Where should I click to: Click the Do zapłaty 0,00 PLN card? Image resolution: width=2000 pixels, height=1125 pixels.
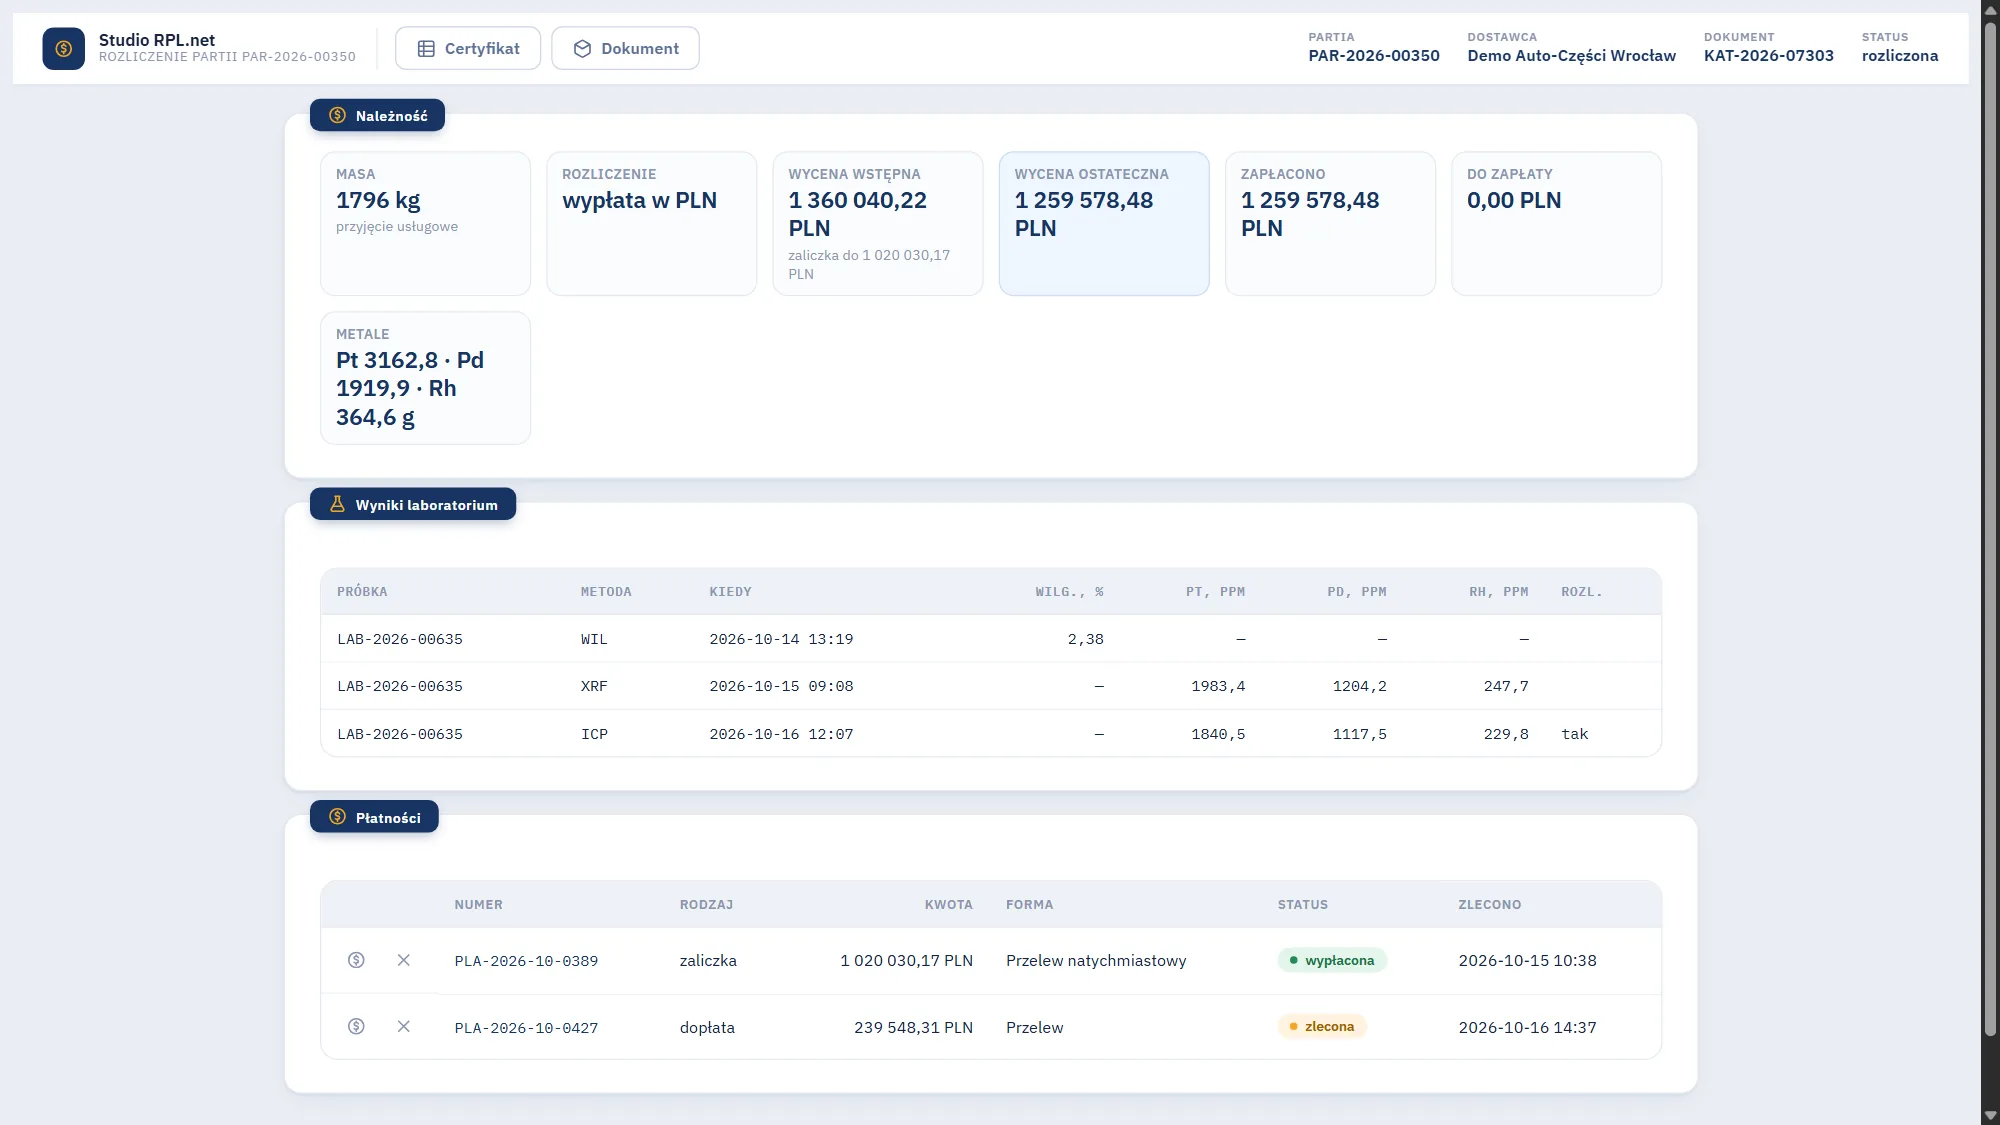pos(1556,223)
